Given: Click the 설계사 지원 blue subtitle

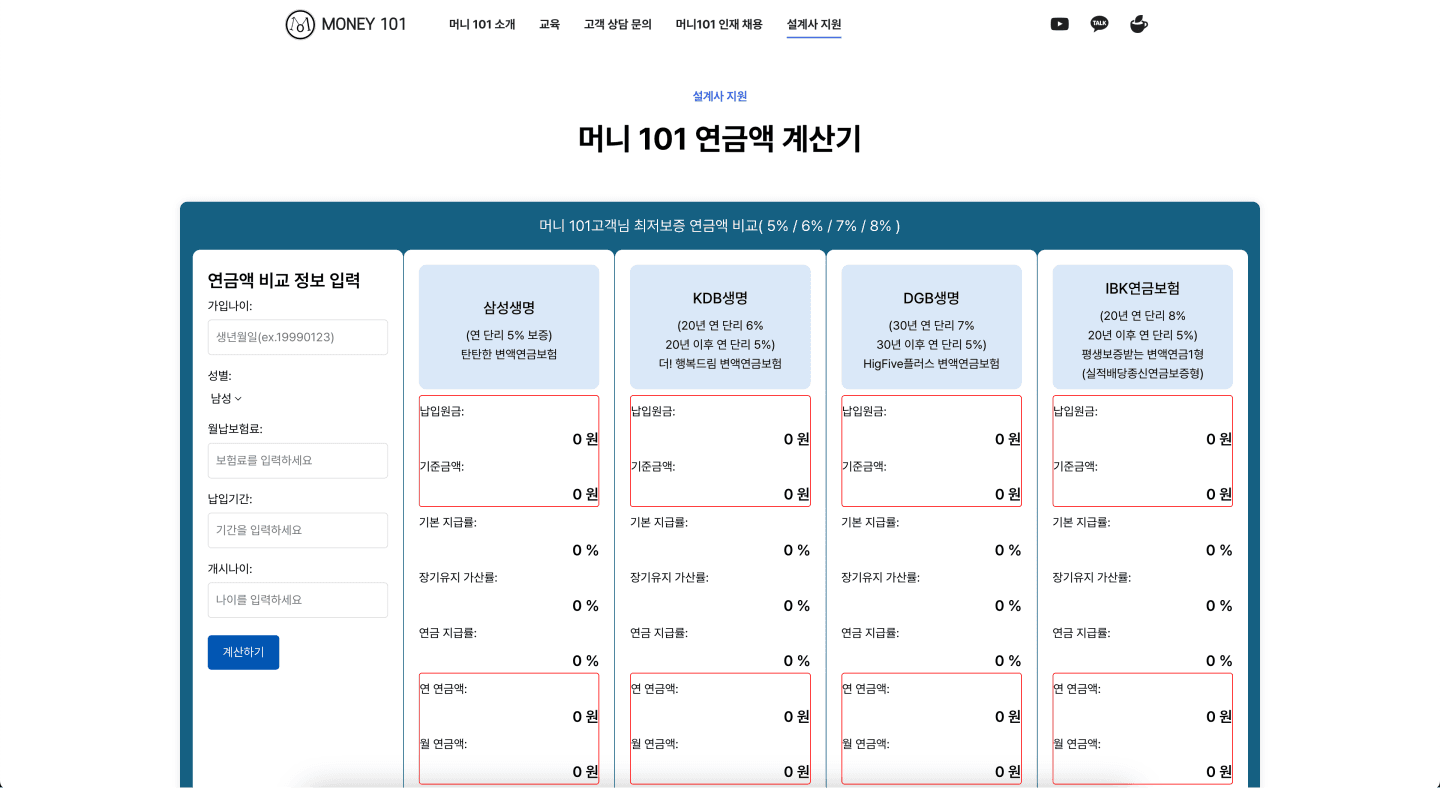Looking at the screenshot, I should point(720,96).
